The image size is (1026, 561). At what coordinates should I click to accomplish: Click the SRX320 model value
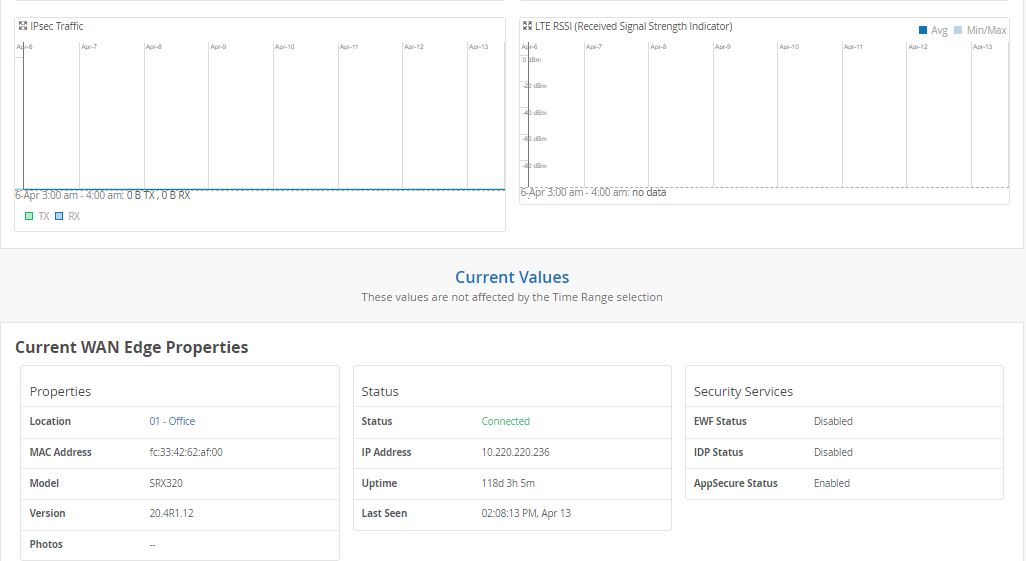click(x=166, y=484)
